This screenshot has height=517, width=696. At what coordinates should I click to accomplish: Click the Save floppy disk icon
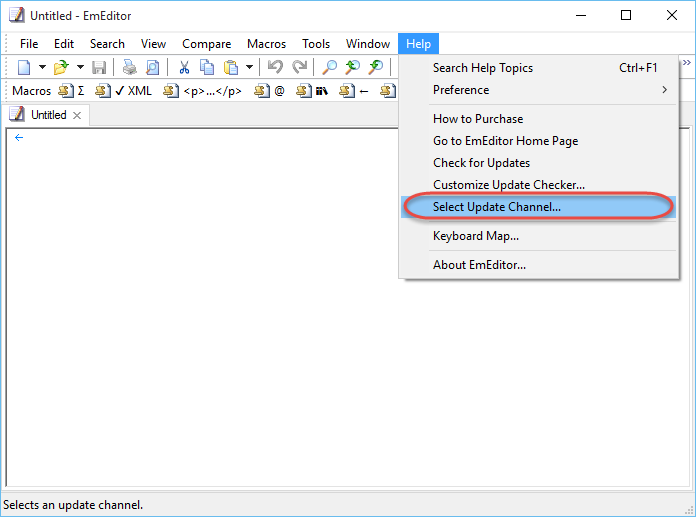click(x=99, y=67)
